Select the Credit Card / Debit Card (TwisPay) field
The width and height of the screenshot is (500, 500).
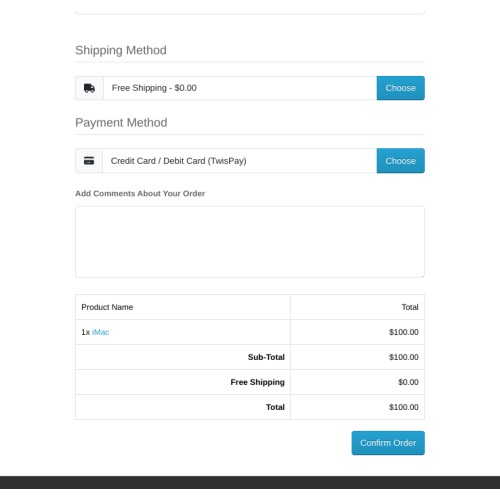[240, 161]
